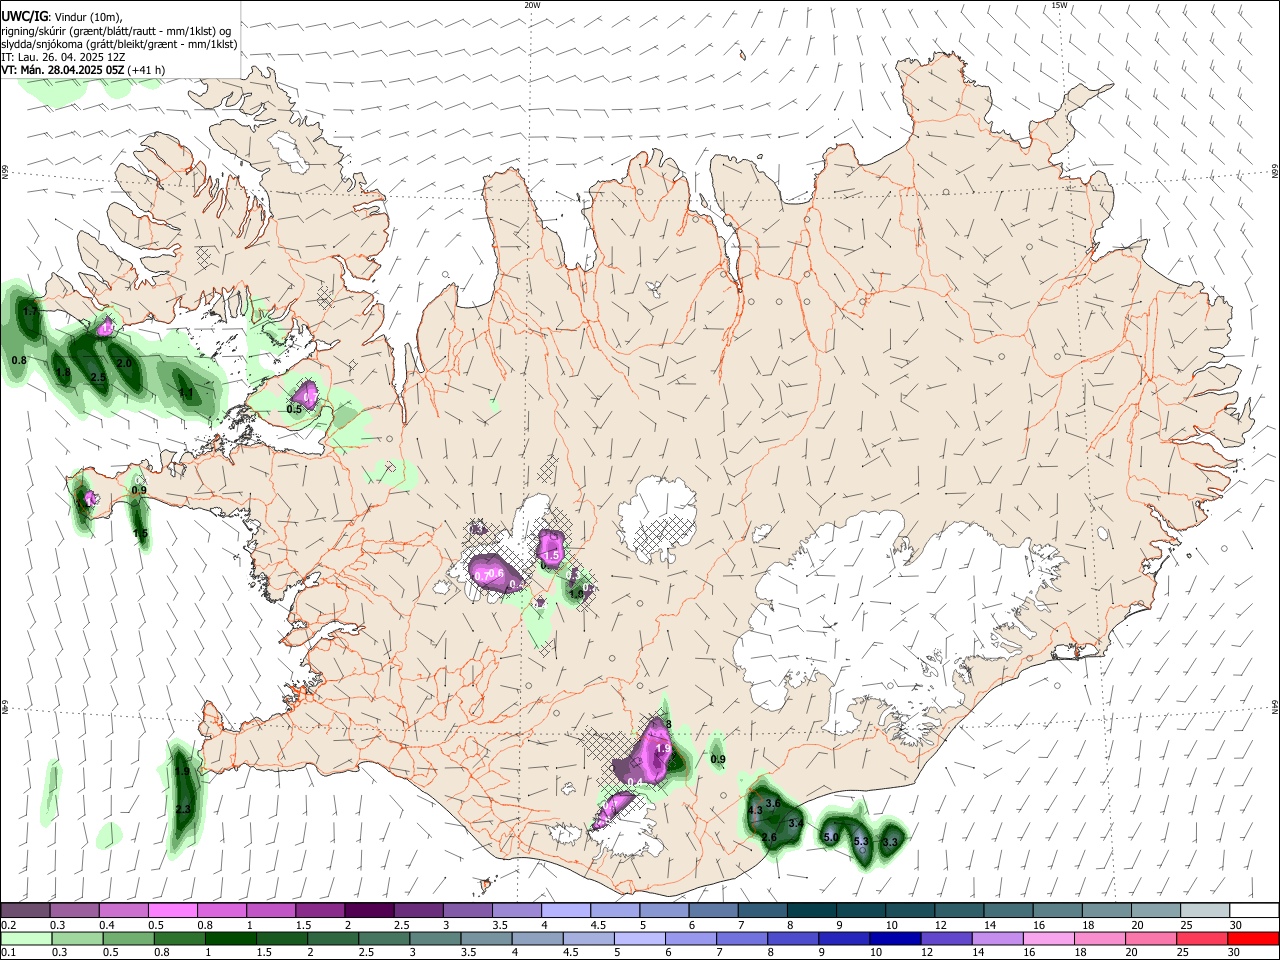Viewport: 1280px width, 960px height.
Task: Click the '20W' longitude label
Action: (532, 5)
